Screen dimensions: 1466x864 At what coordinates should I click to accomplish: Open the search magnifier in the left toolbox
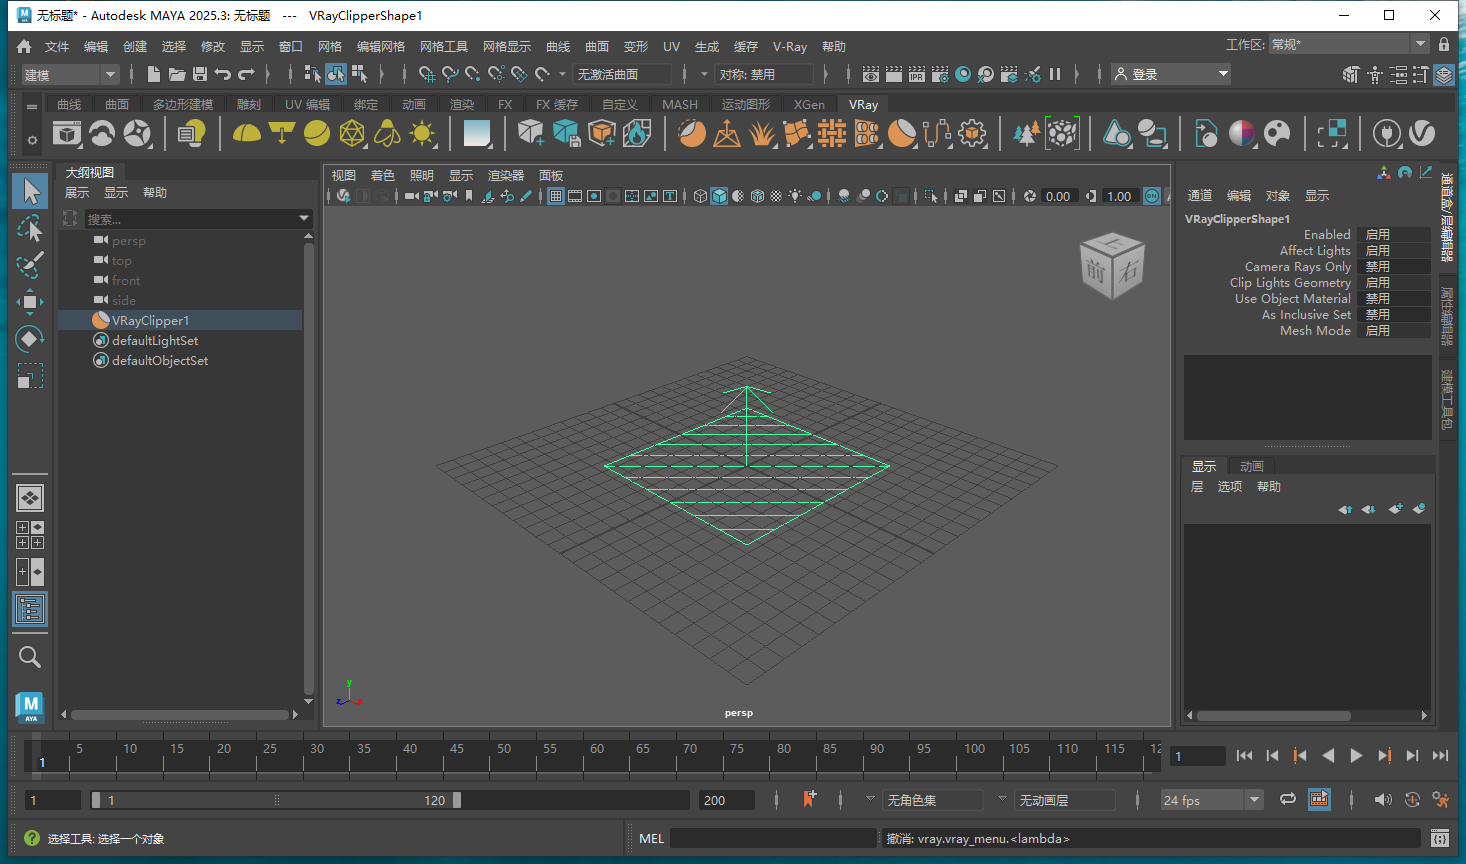29,657
